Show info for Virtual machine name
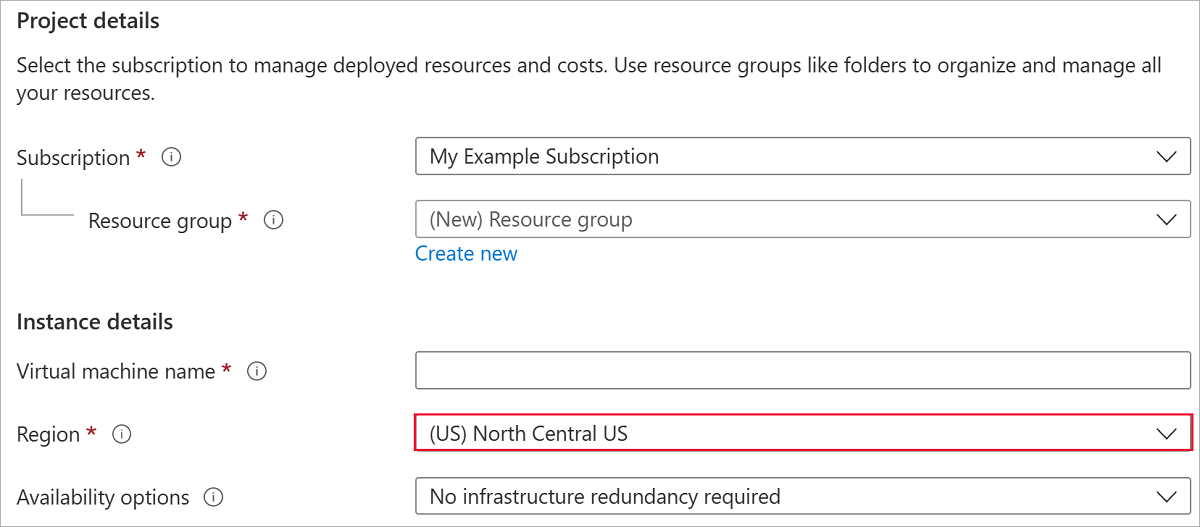This screenshot has height=527, width=1200. tap(256, 371)
